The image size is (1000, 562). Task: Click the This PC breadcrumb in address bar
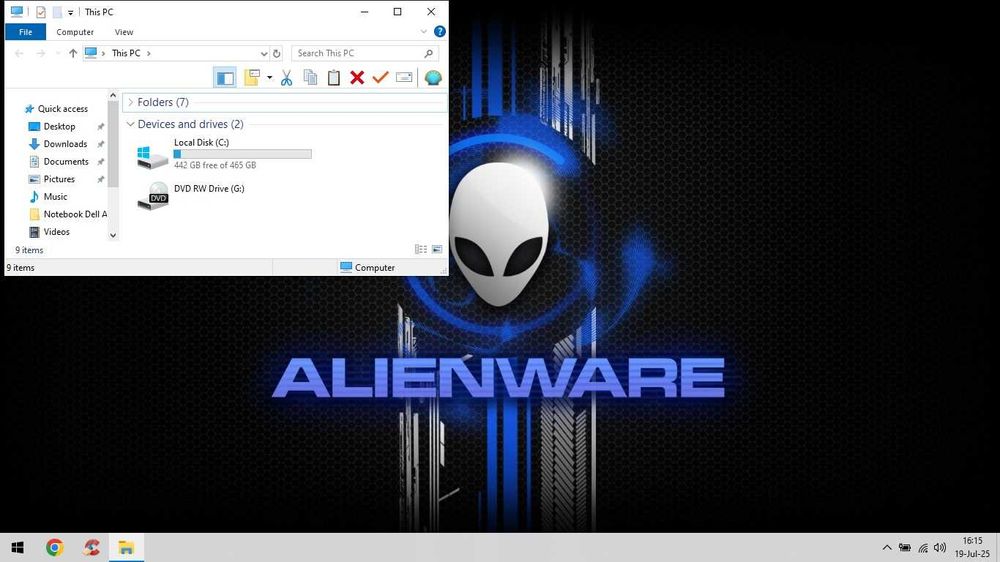click(x=126, y=53)
